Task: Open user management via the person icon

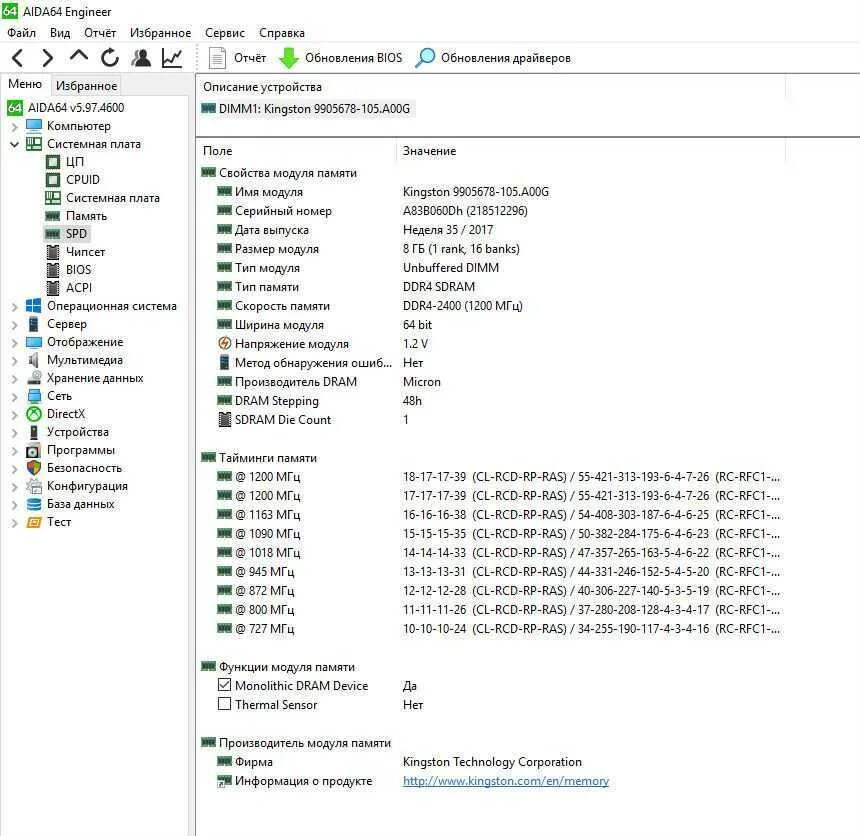Action: 141,58
